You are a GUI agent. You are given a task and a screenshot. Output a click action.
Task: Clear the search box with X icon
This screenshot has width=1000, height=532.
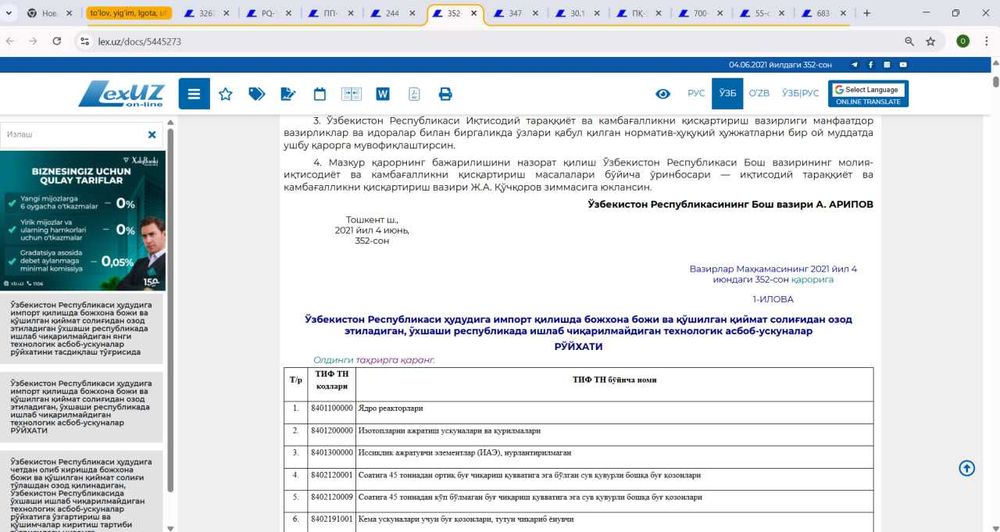[x=152, y=135]
